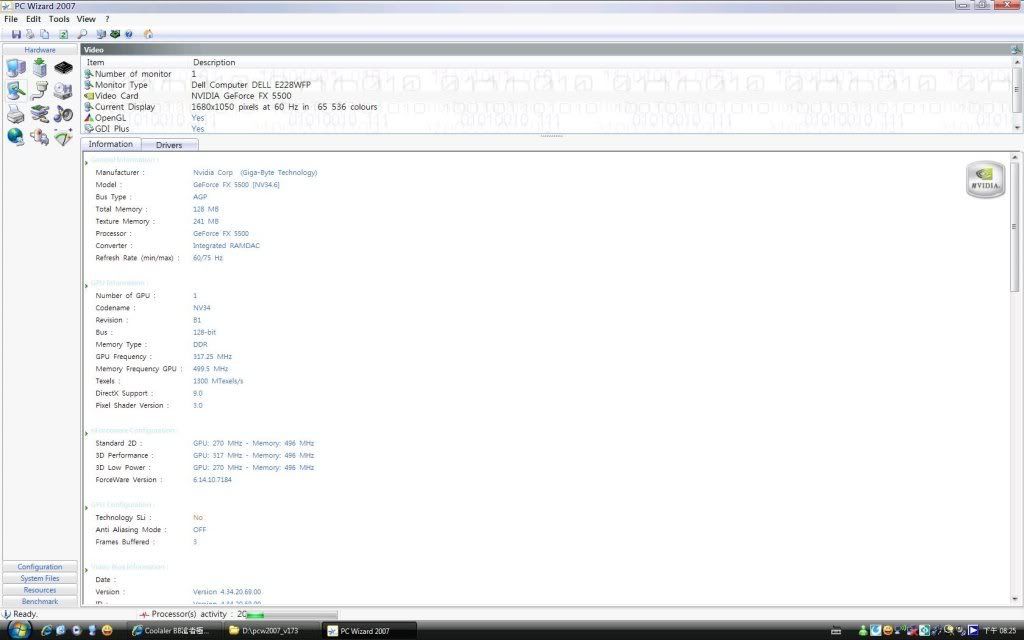Select the GDI Plus row
The width and height of the screenshot is (1024, 640).
point(546,129)
